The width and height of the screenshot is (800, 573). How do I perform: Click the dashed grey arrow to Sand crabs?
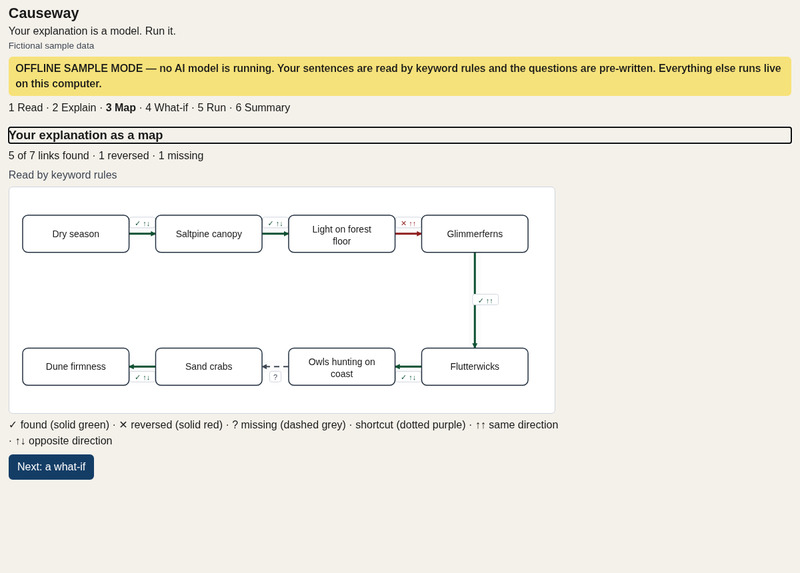pos(276,366)
